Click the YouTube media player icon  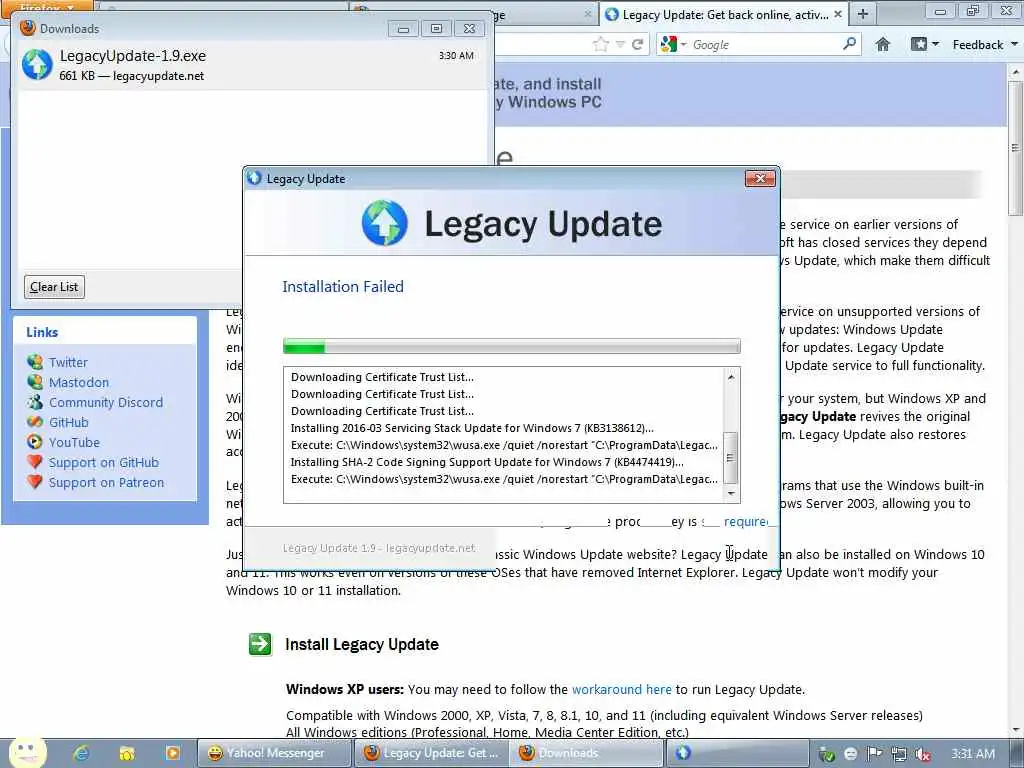pyautogui.click(x=35, y=442)
